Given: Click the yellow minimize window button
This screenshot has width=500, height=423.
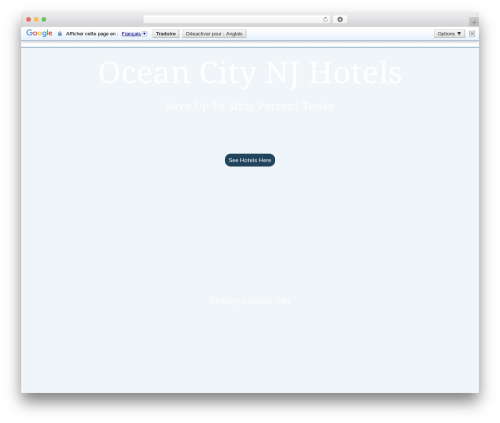Looking at the screenshot, I should pyautogui.click(x=36, y=19).
